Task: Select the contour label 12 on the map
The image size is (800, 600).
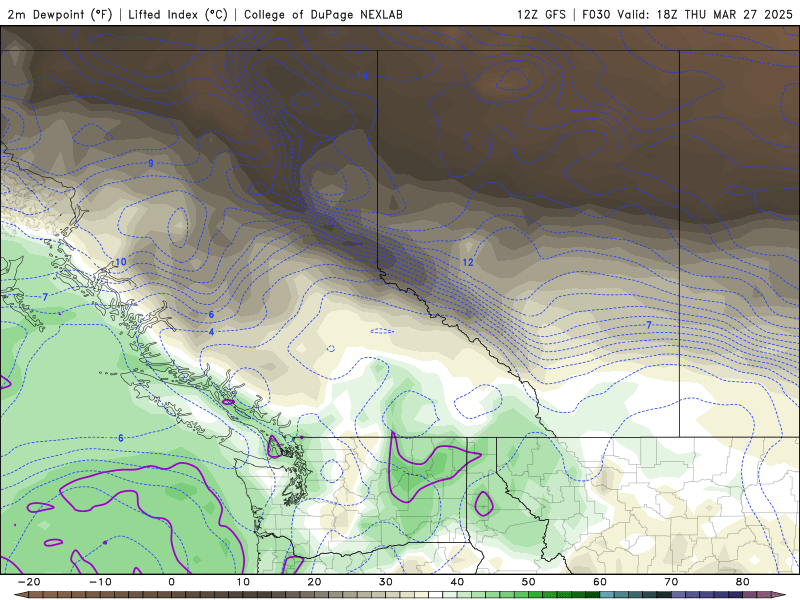Action: coord(468,262)
